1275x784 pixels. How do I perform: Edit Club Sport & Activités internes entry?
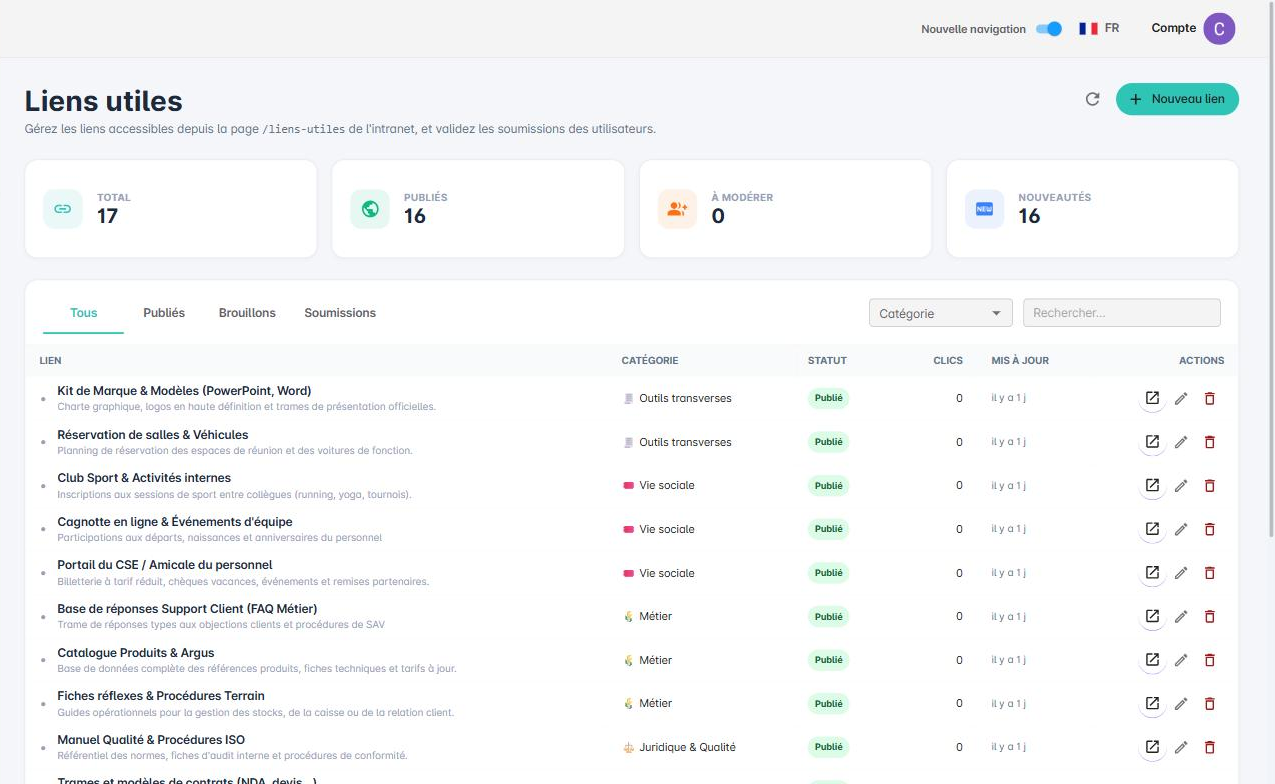coord(1181,485)
